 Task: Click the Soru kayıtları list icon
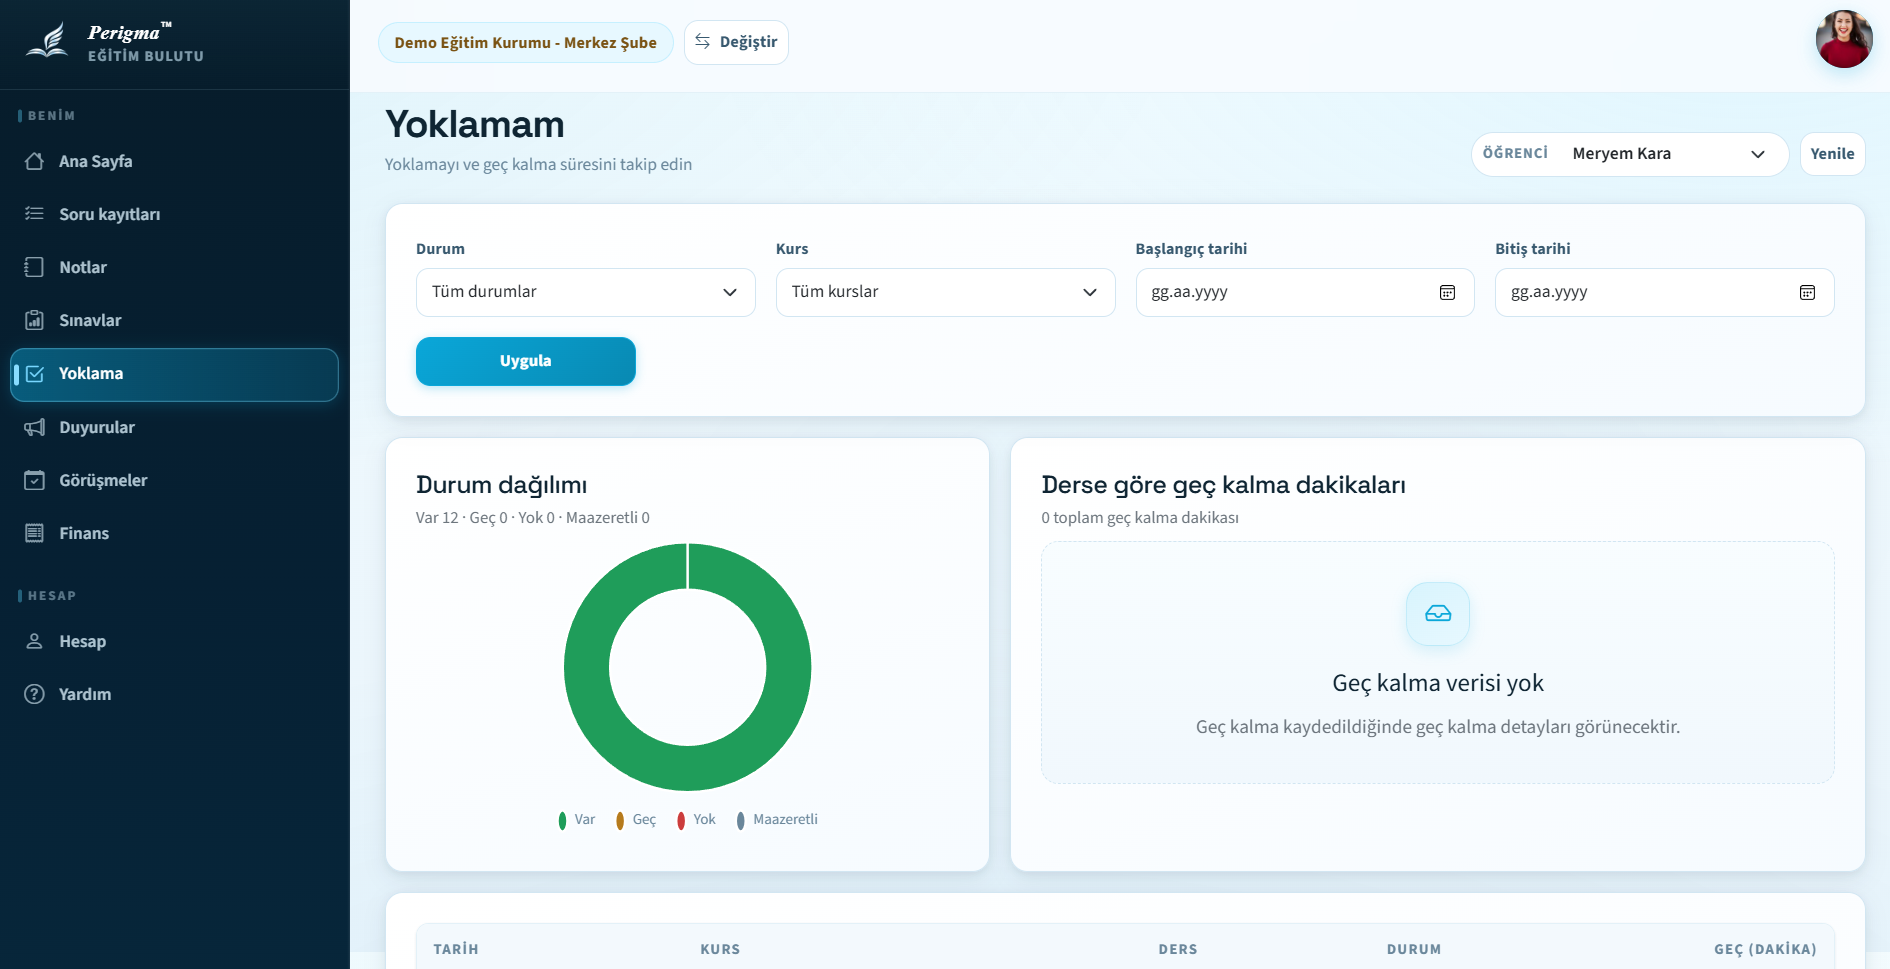click(35, 214)
